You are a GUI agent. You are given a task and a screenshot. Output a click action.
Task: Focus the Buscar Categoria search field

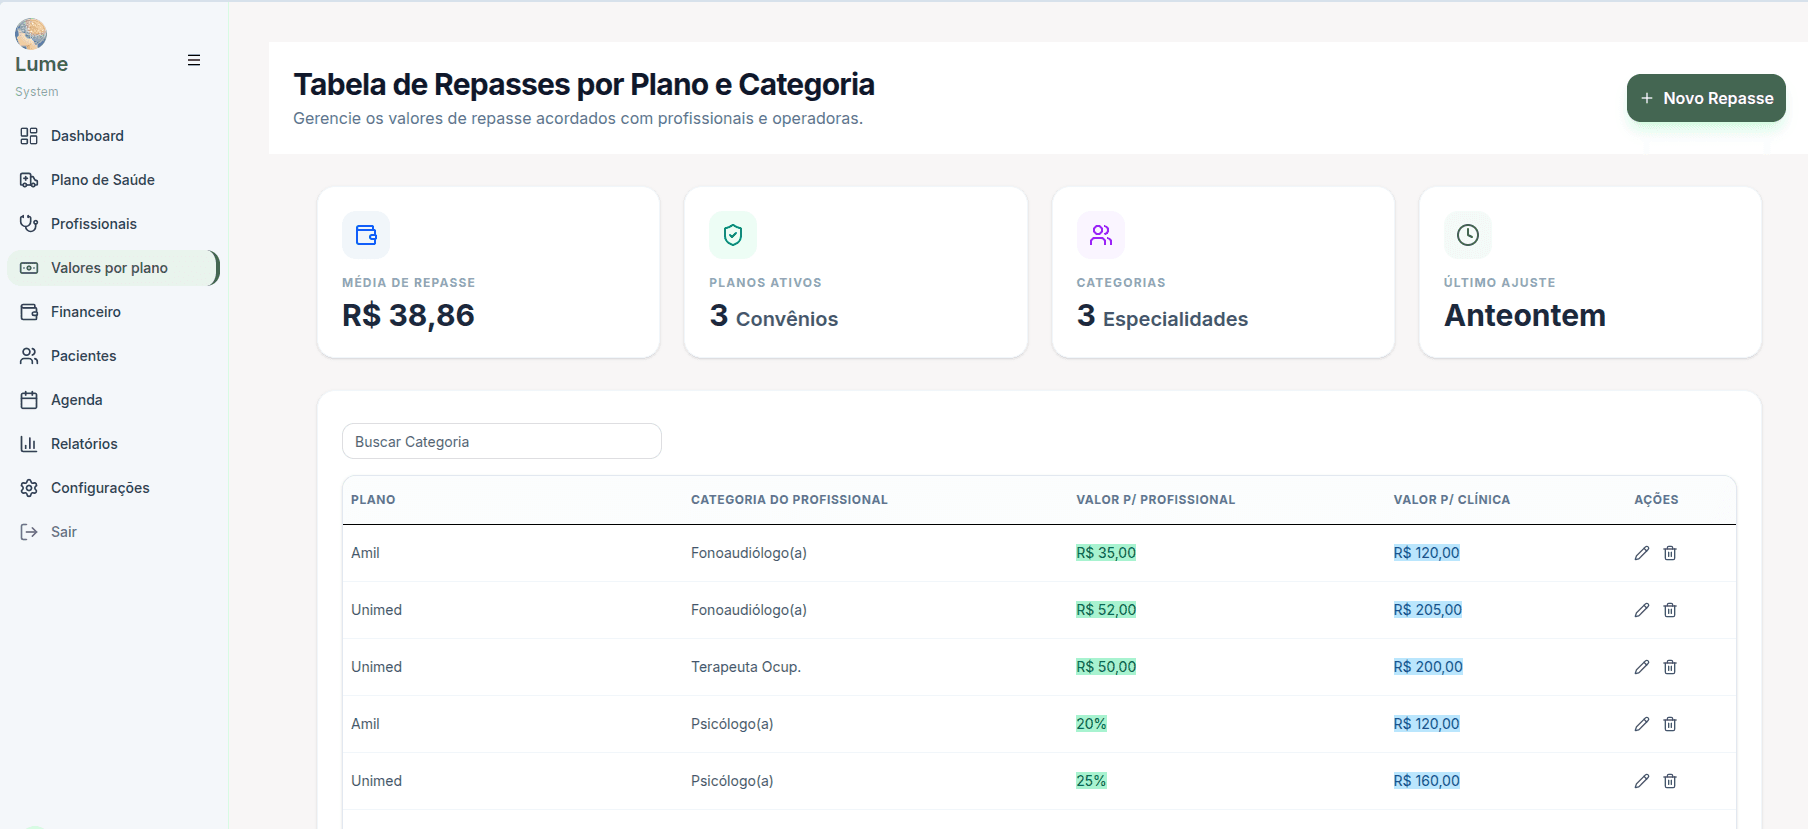502,441
